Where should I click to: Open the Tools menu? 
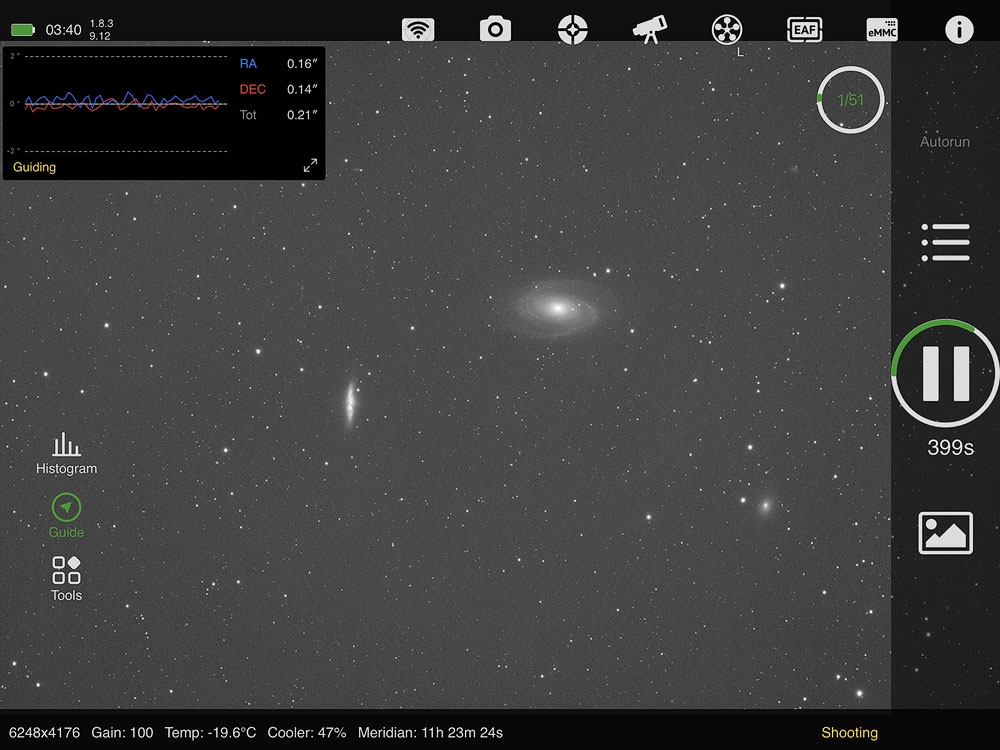click(x=66, y=578)
